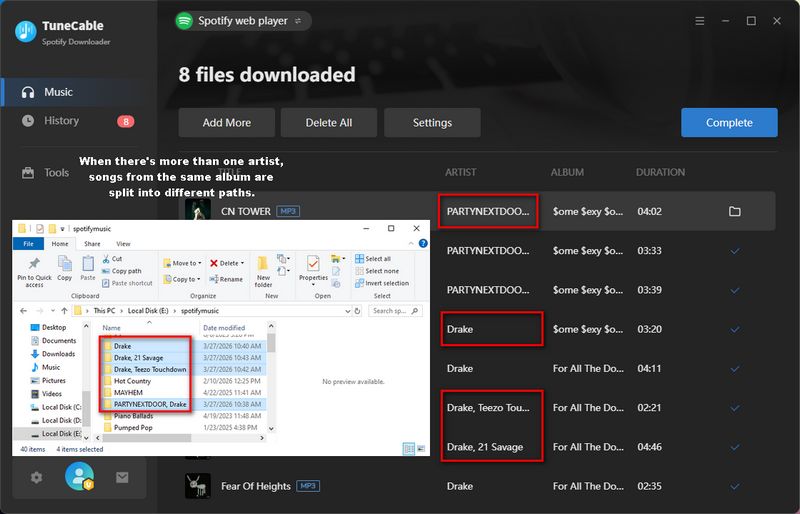Switch to the View tab in Explorer

124,243
